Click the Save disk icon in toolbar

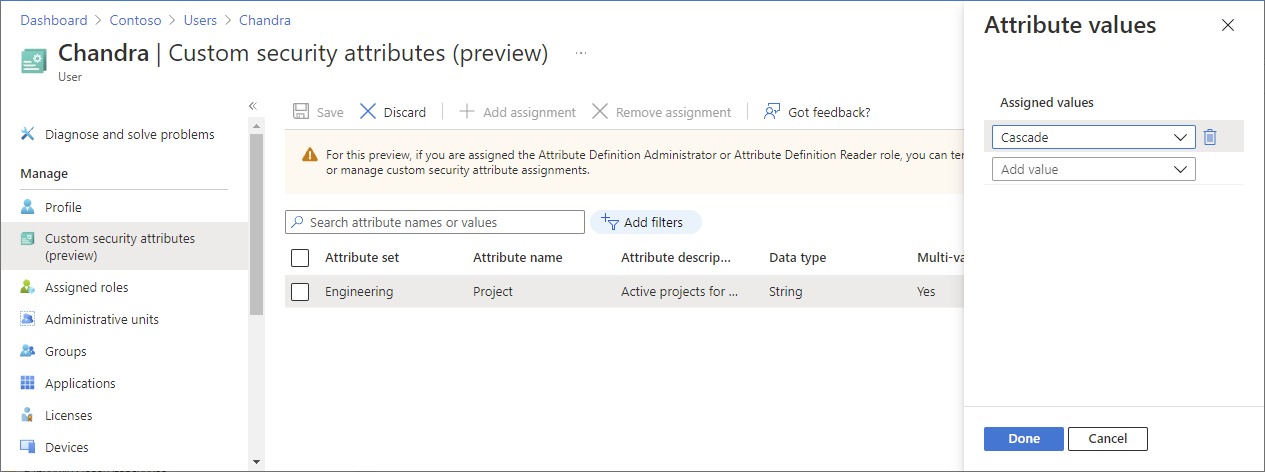tap(301, 112)
